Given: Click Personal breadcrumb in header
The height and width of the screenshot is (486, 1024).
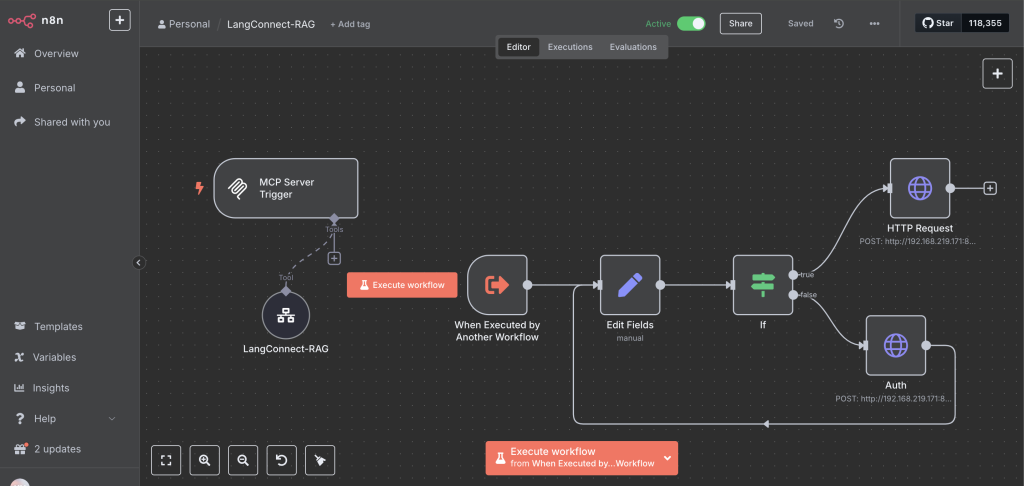Looking at the screenshot, I should (x=184, y=24).
